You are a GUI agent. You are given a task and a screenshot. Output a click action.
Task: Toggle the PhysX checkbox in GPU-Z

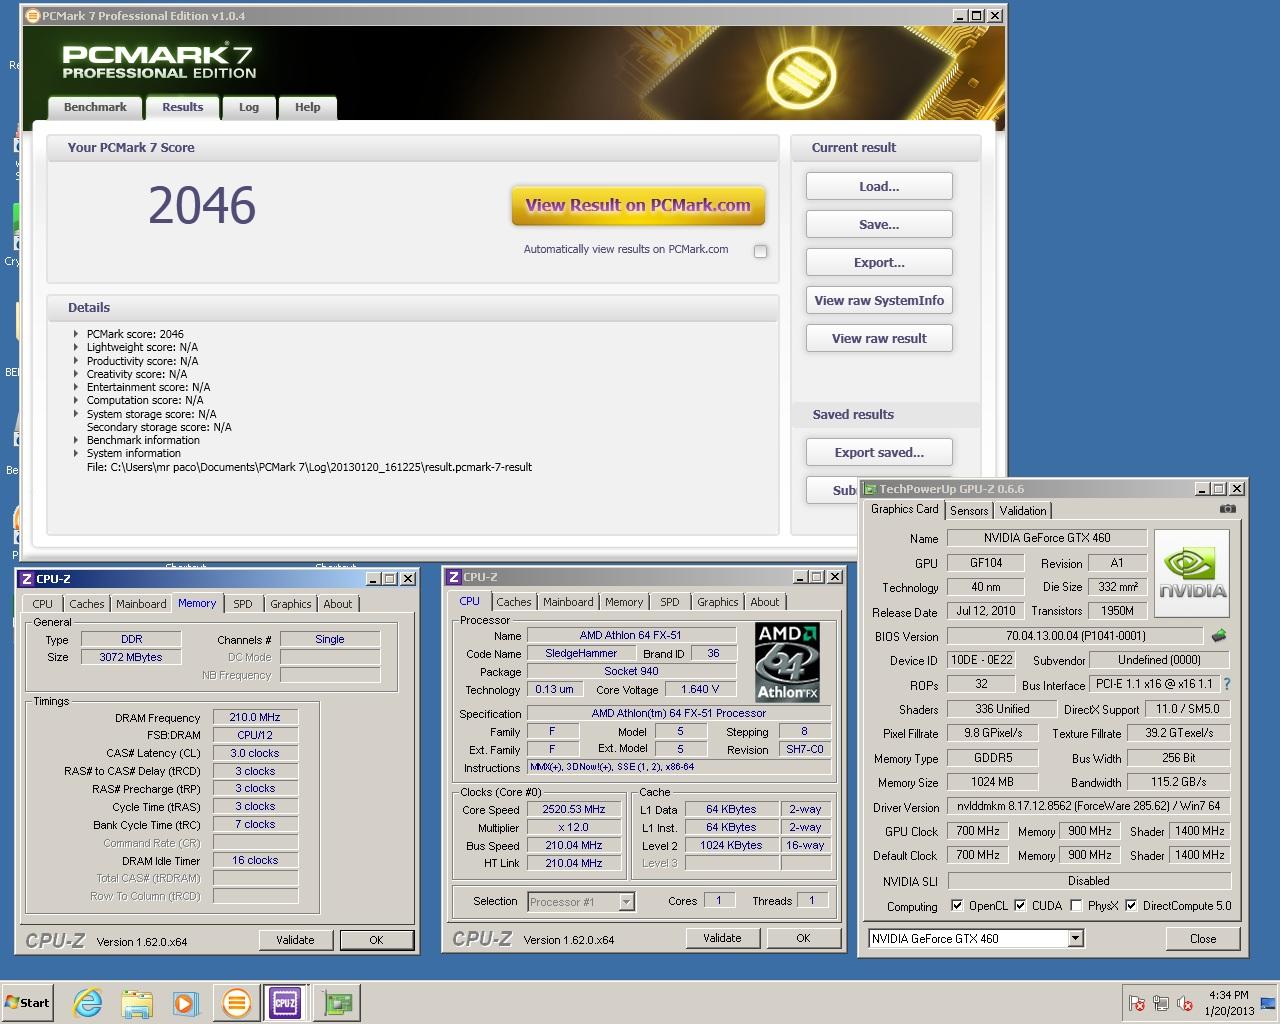tap(1076, 906)
